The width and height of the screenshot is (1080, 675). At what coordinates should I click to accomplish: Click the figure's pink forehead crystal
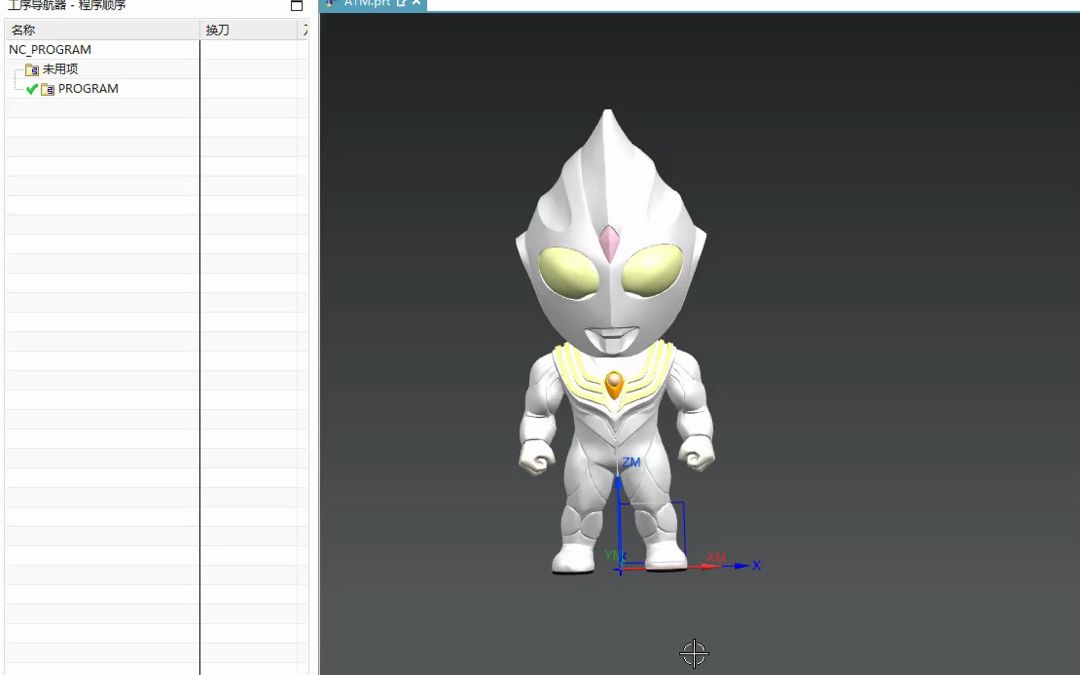pos(609,242)
